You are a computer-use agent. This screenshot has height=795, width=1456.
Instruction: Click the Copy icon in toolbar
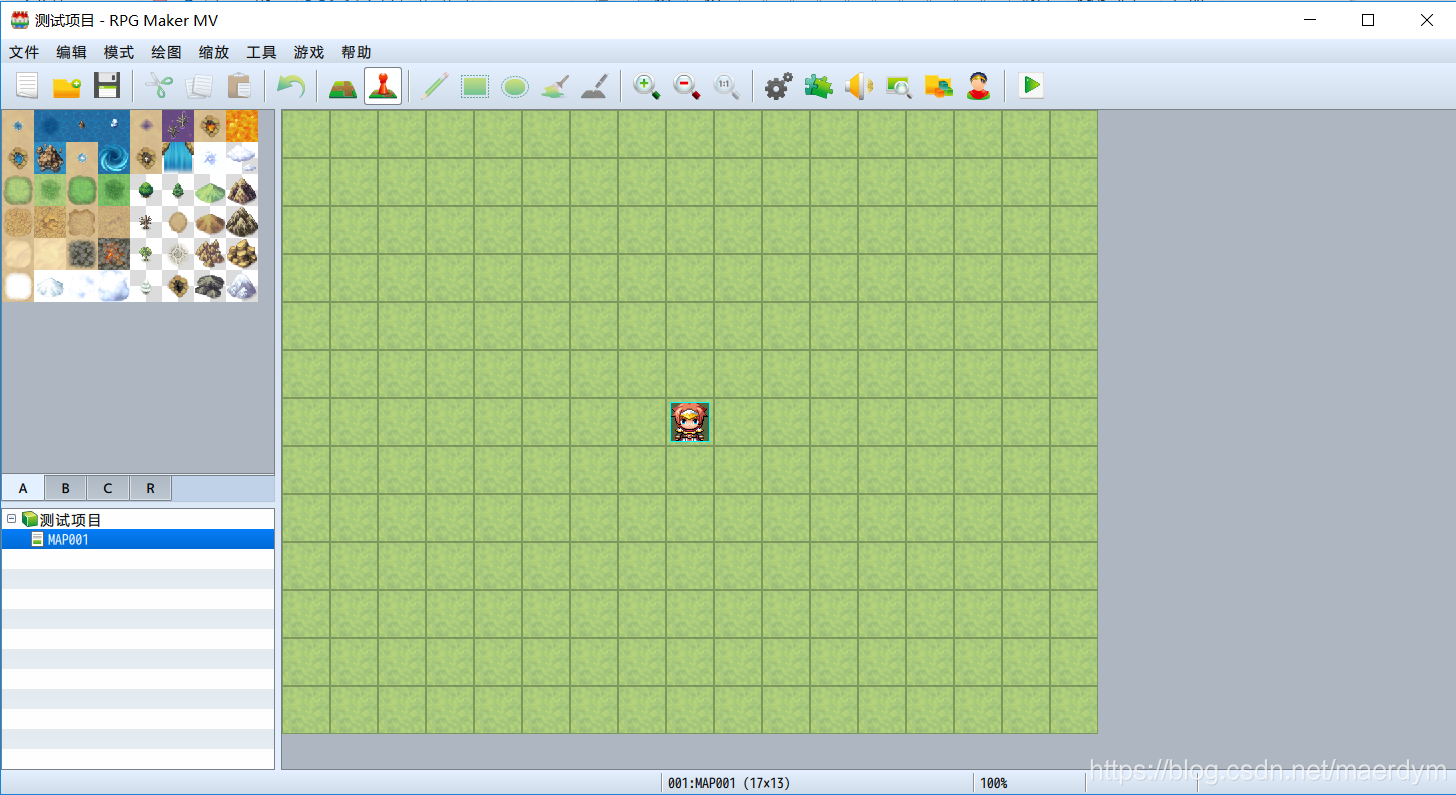coord(199,86)
